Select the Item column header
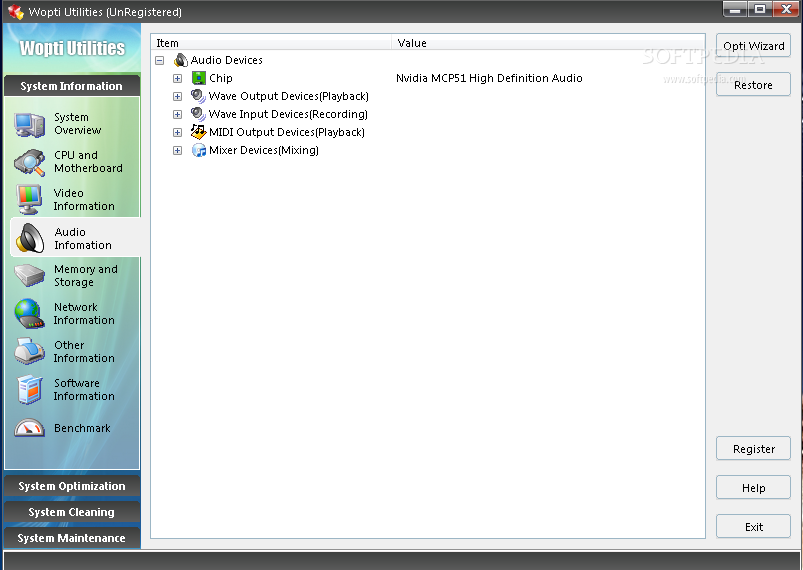Image resolution: width=803 pixels, height=570 pixels. (x=271, y=43)
